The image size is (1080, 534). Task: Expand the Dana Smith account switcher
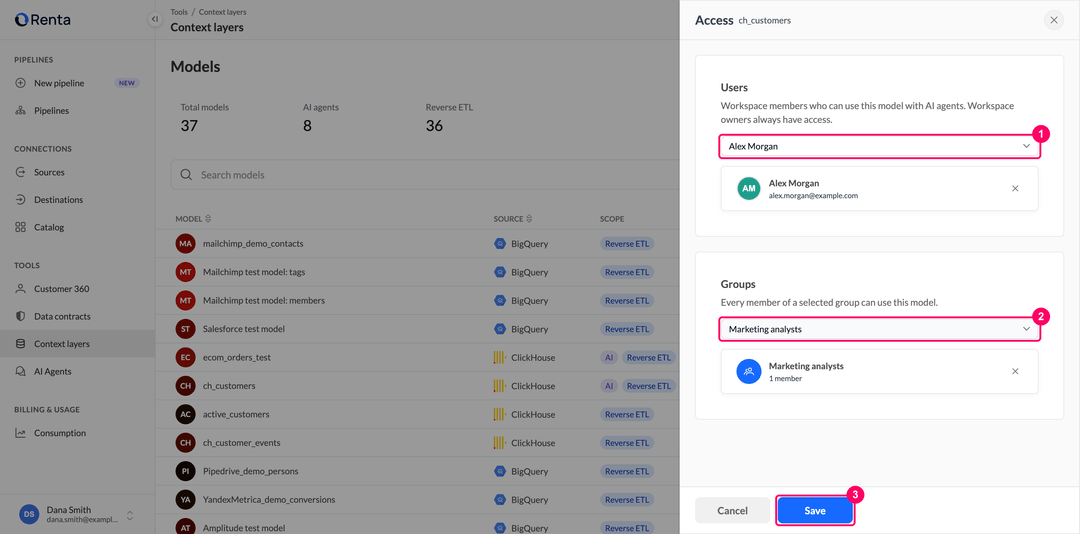tap(129, 515)
